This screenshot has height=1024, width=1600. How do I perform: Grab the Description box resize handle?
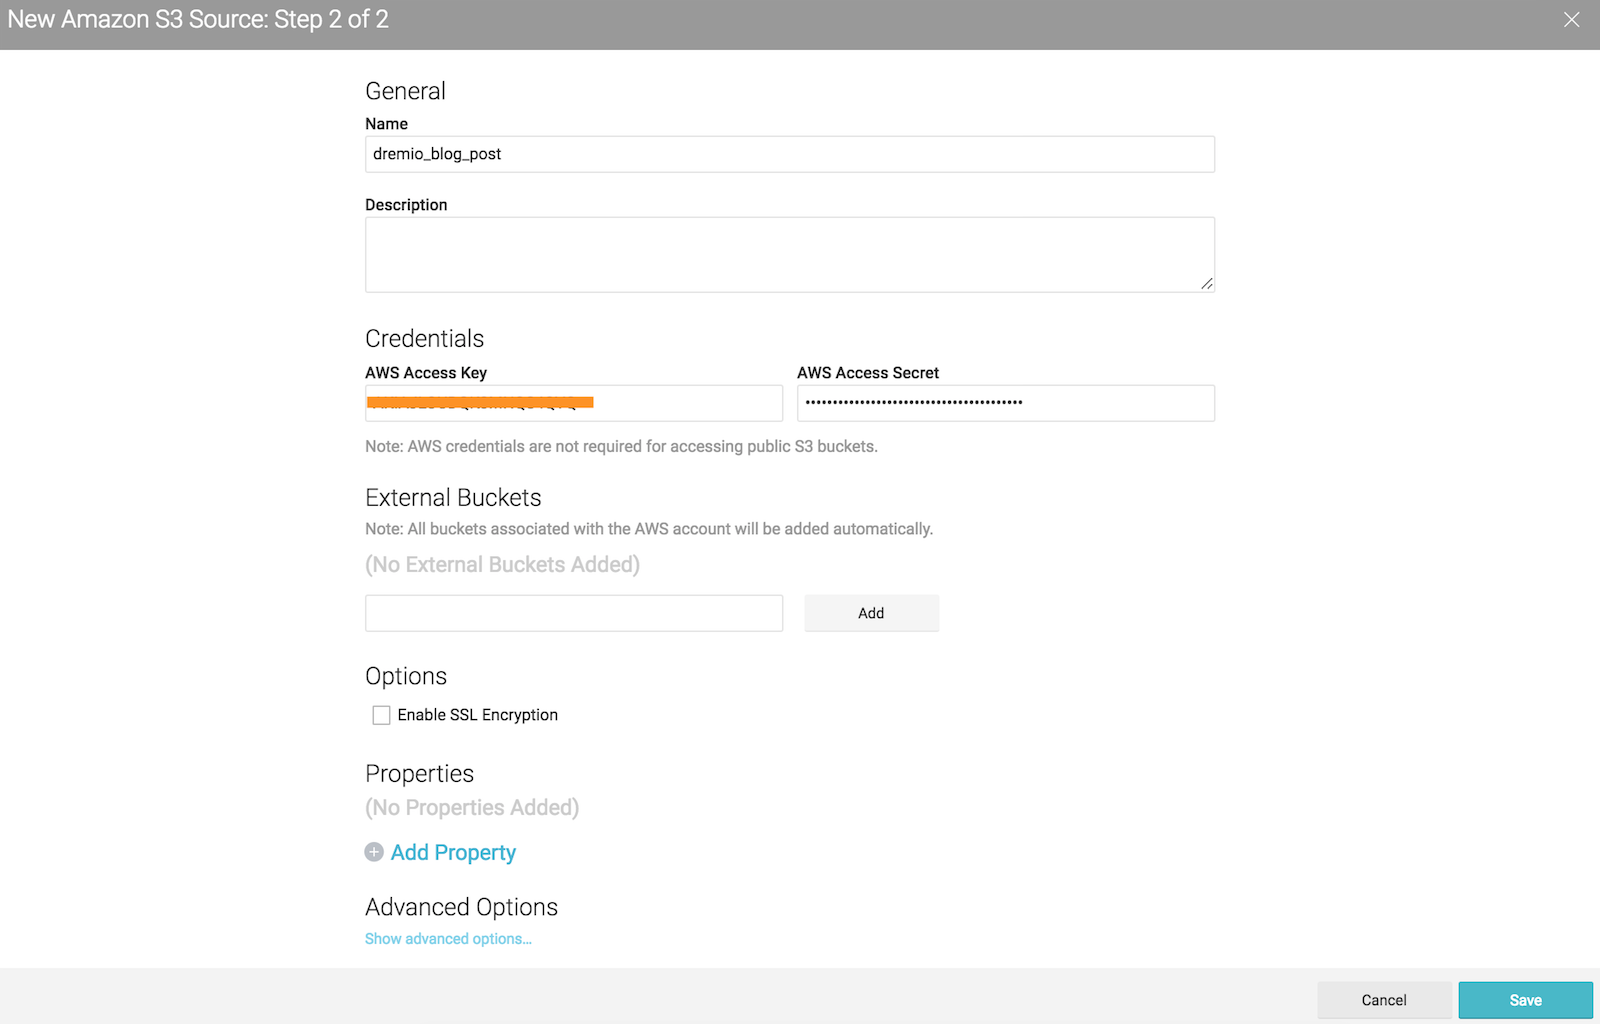click(x=1207, y=284)
